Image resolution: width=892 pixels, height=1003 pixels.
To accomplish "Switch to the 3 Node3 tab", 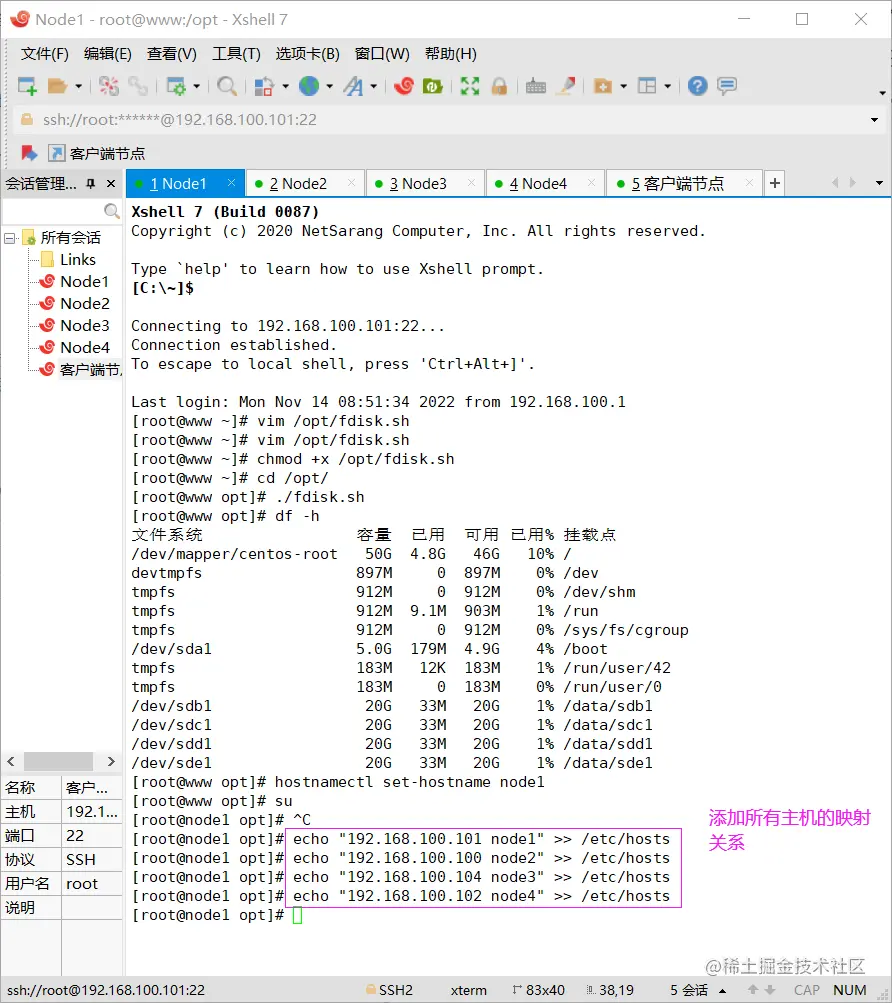I will [426, 184].
